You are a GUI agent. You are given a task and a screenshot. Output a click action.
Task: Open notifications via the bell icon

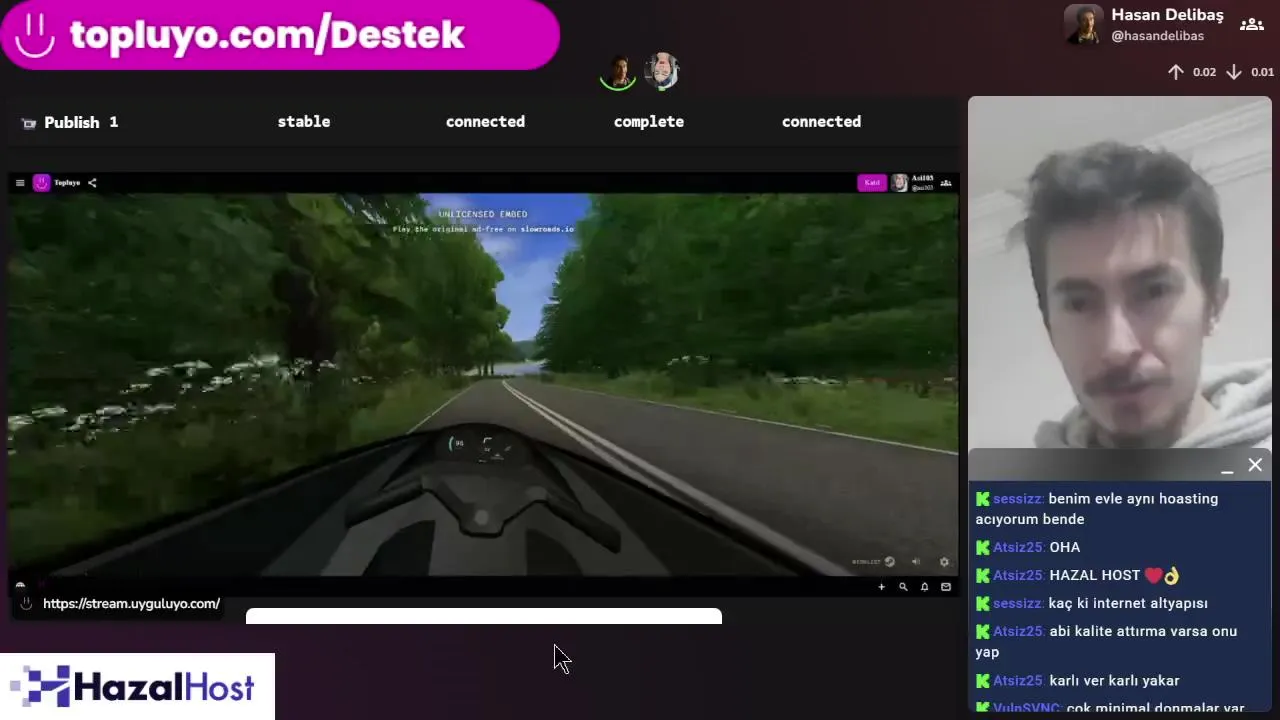click(x=924, y=587)
